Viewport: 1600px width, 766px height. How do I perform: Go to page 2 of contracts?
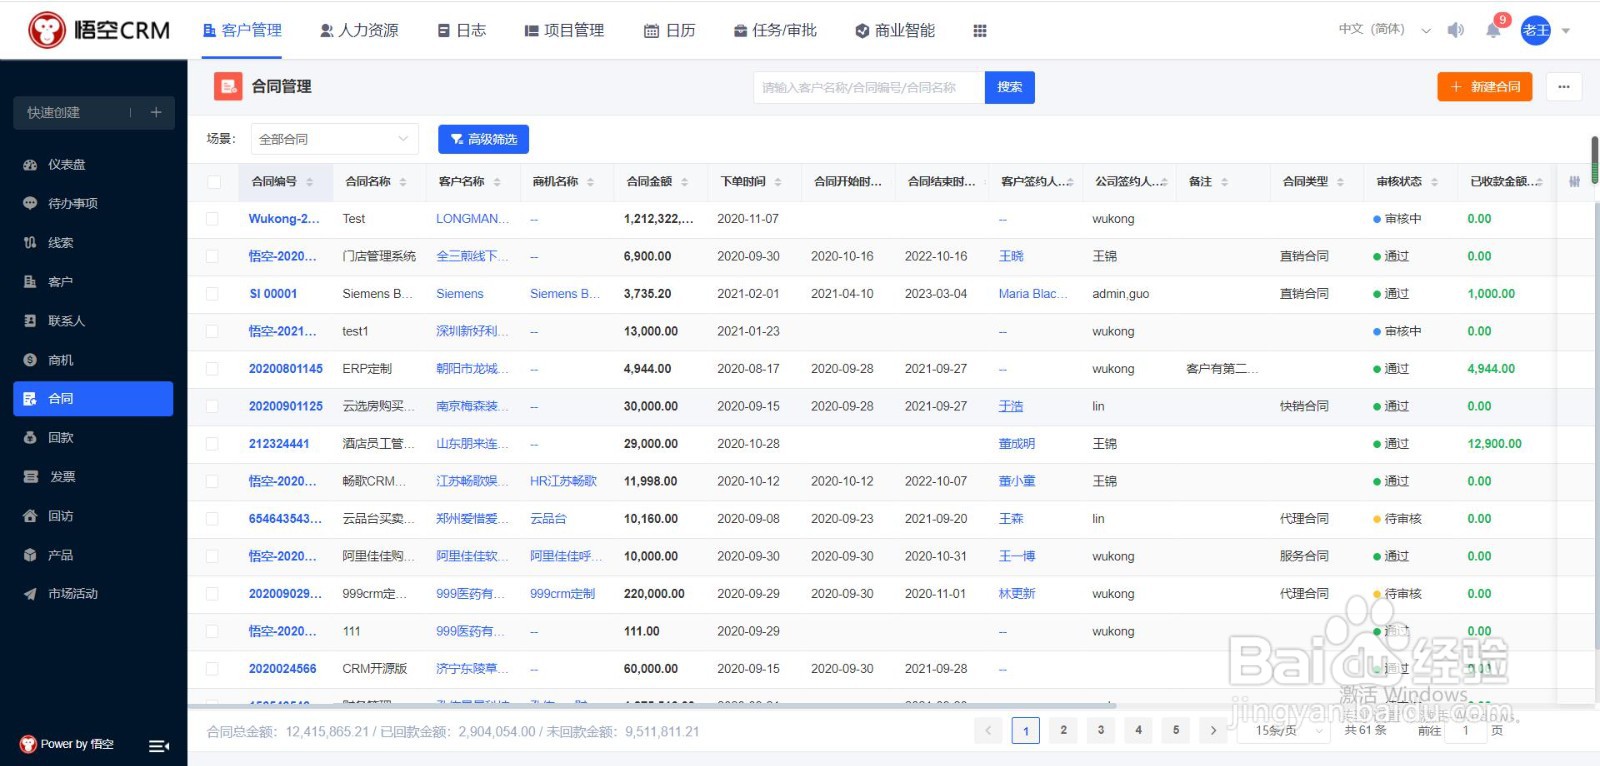click(1063, 730)
